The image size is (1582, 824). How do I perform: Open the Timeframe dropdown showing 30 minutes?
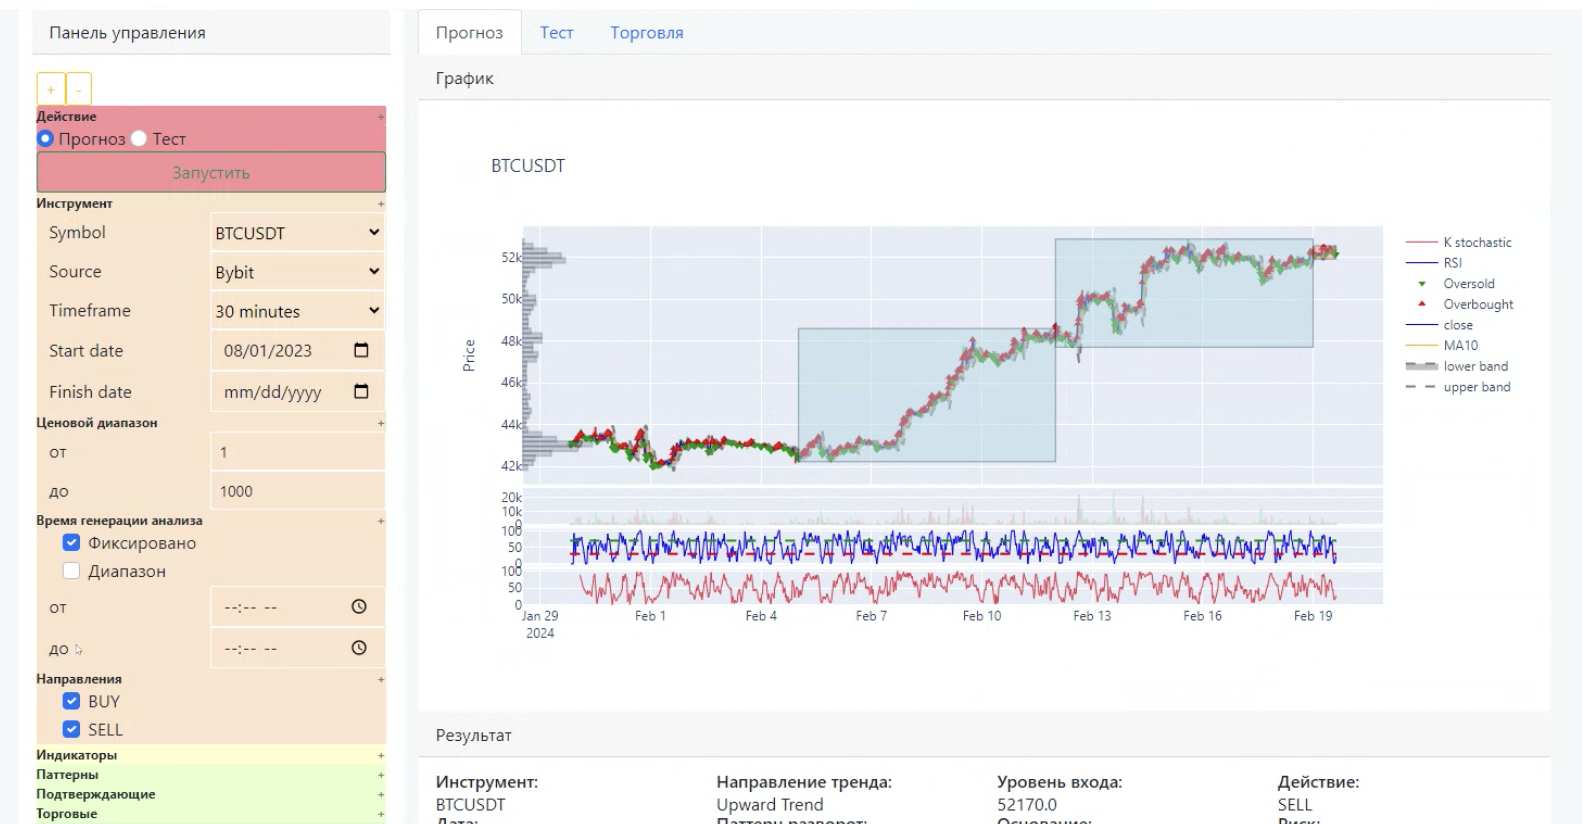click(297, 311)
